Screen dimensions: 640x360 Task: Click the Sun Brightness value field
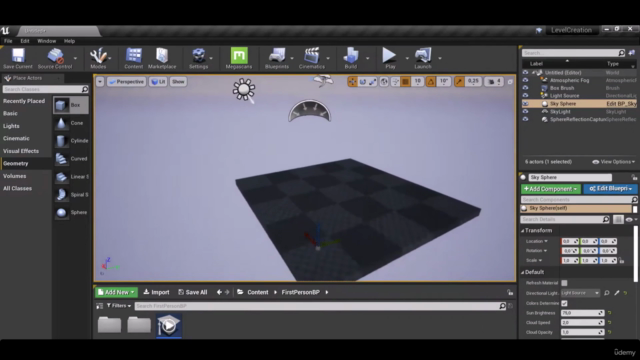coord(582,313)
